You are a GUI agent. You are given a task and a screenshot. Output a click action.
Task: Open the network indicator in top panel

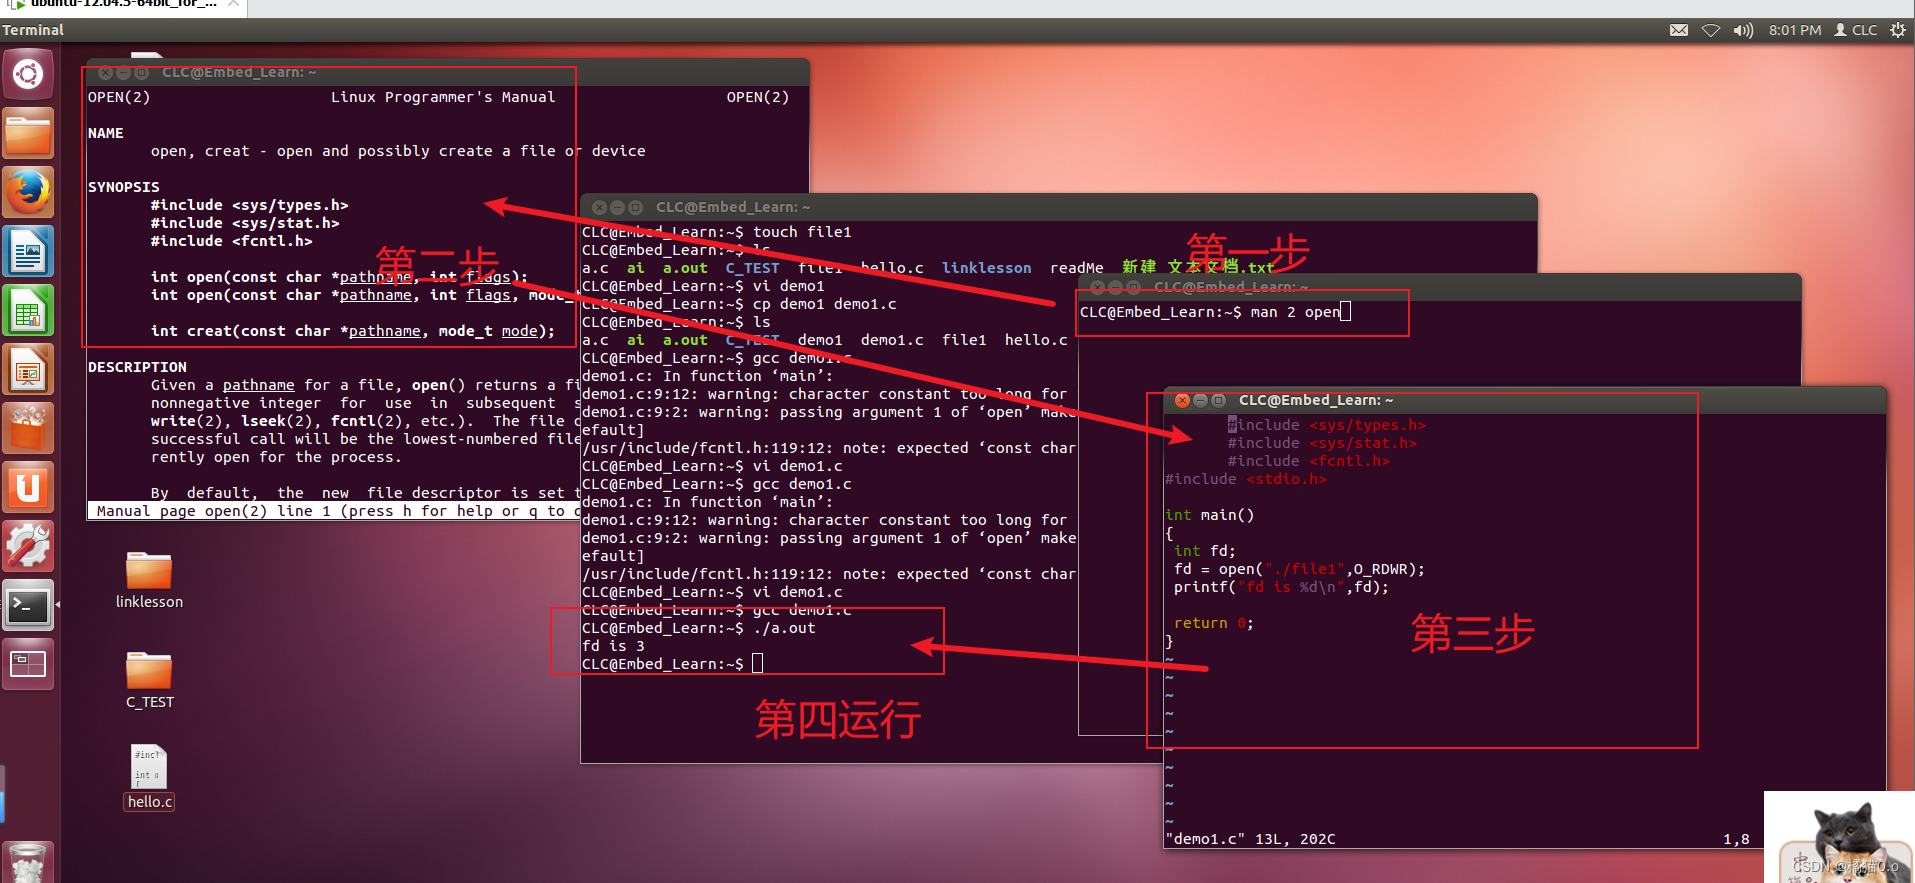(x=1711, y=30)
